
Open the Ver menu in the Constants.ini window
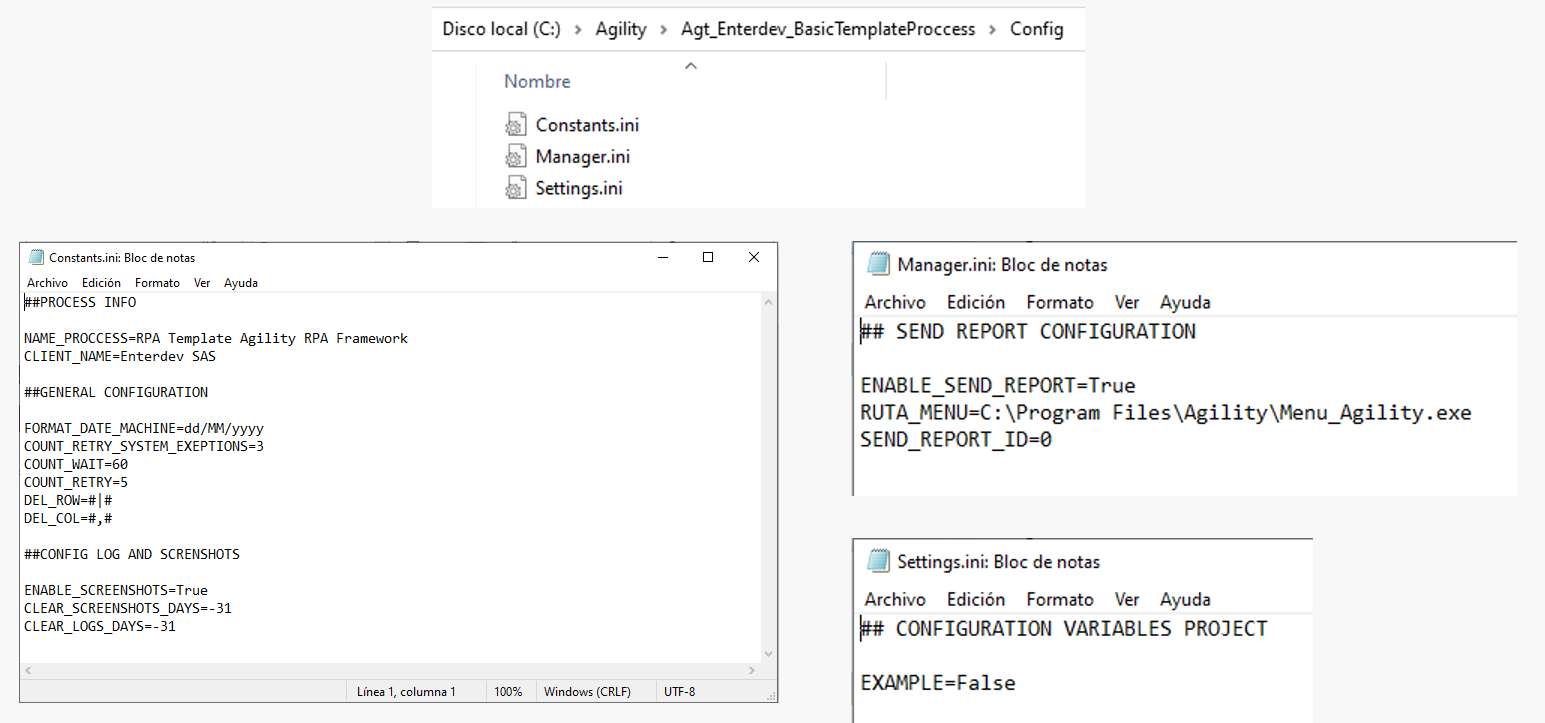(x=202, y=283)
